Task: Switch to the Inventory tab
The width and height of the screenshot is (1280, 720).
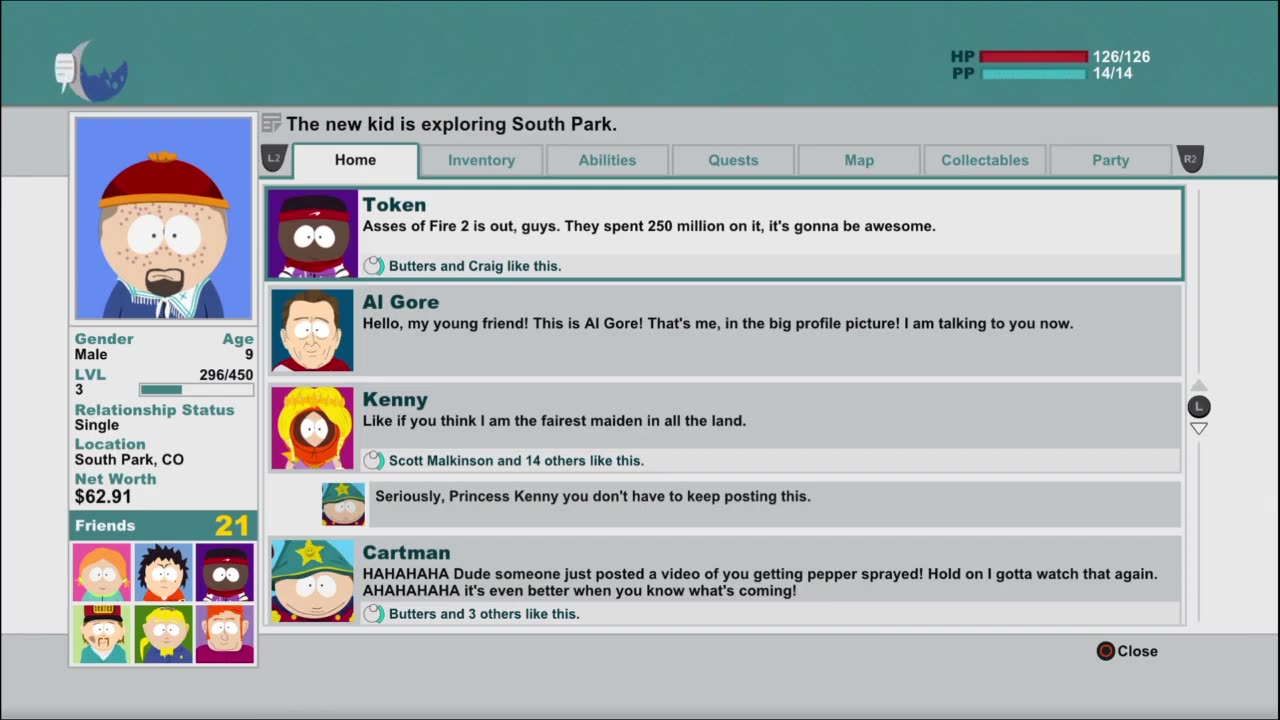Action: click(481, 160)
